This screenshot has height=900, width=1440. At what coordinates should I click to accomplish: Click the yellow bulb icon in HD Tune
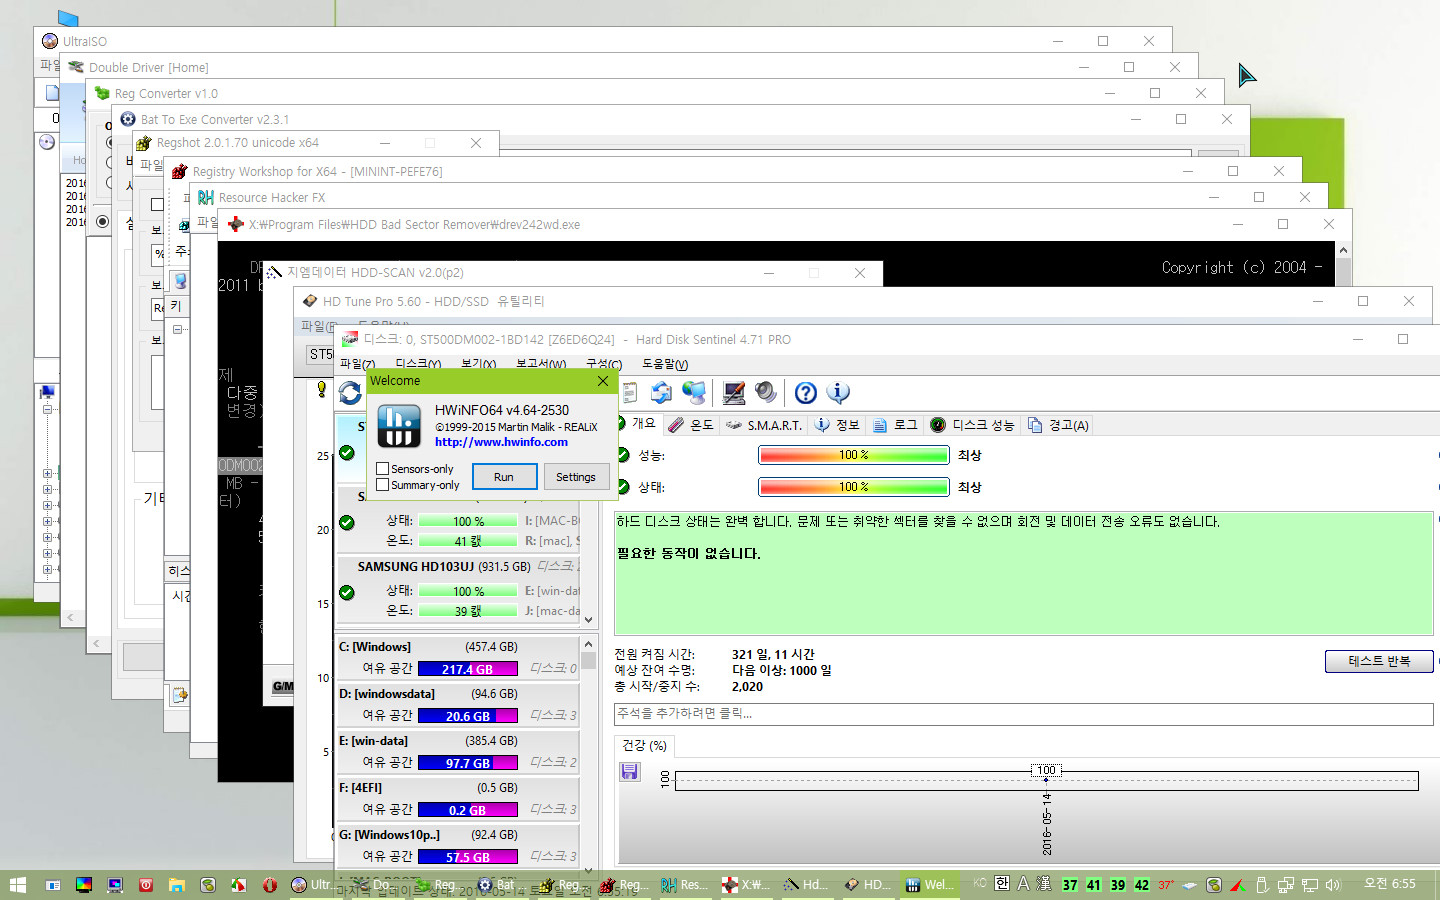click(321, 389)
